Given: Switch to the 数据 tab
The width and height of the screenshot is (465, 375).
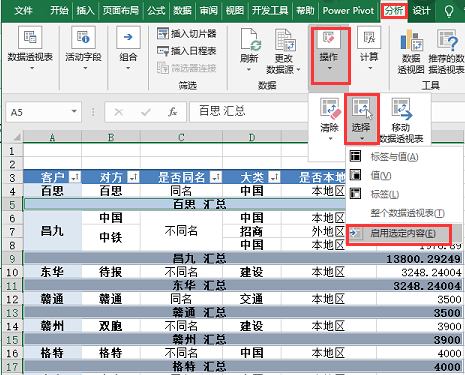Looking at the screenshot, I should pyautogui.click(x=183, y=11).
